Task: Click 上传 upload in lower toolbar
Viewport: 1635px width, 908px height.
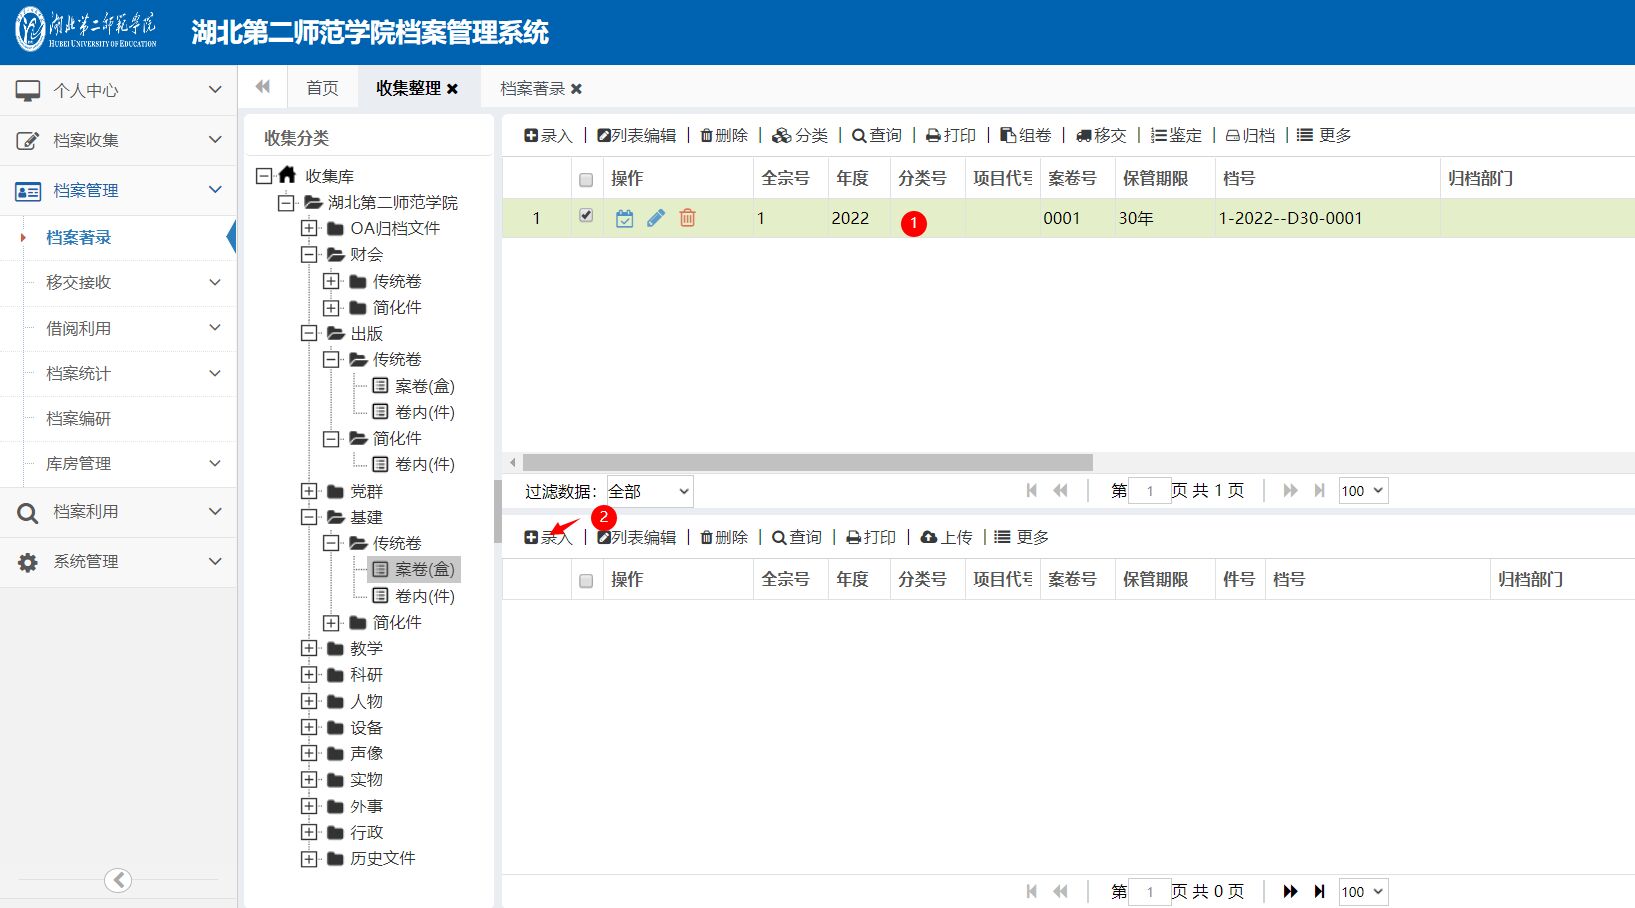Action: (946, 537)
